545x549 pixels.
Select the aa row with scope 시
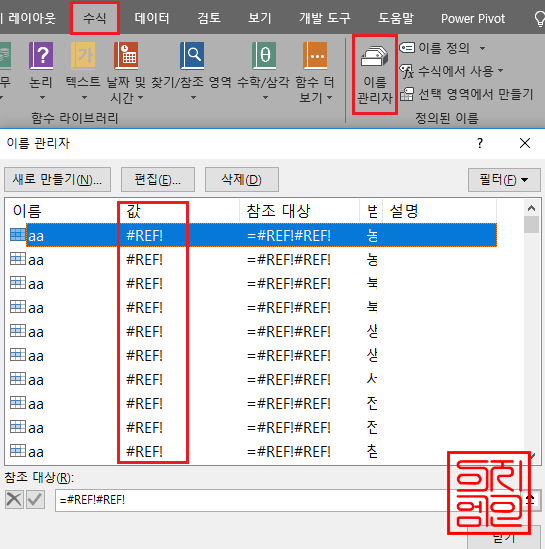(x=253, y=380)
